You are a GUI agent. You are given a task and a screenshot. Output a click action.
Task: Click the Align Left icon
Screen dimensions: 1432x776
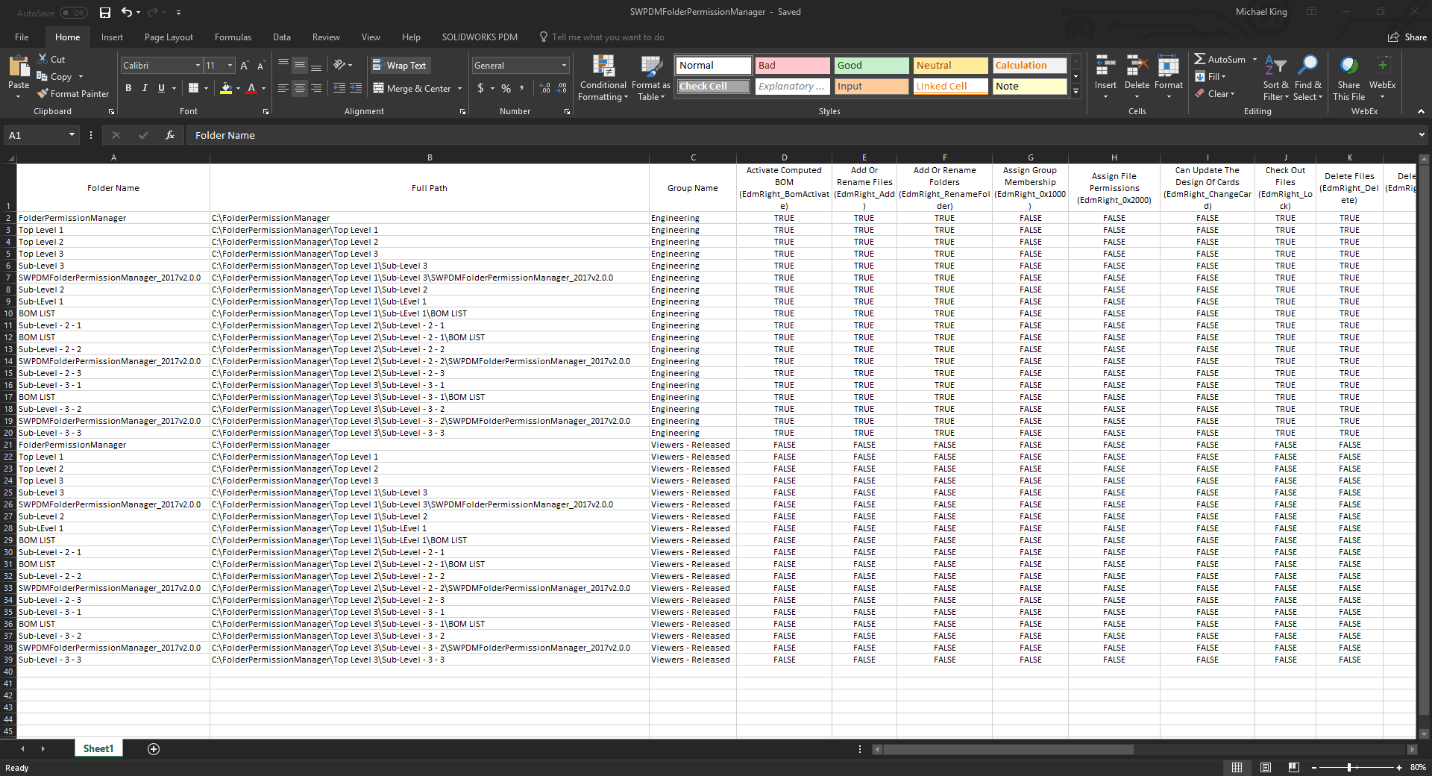click(284, 88)
